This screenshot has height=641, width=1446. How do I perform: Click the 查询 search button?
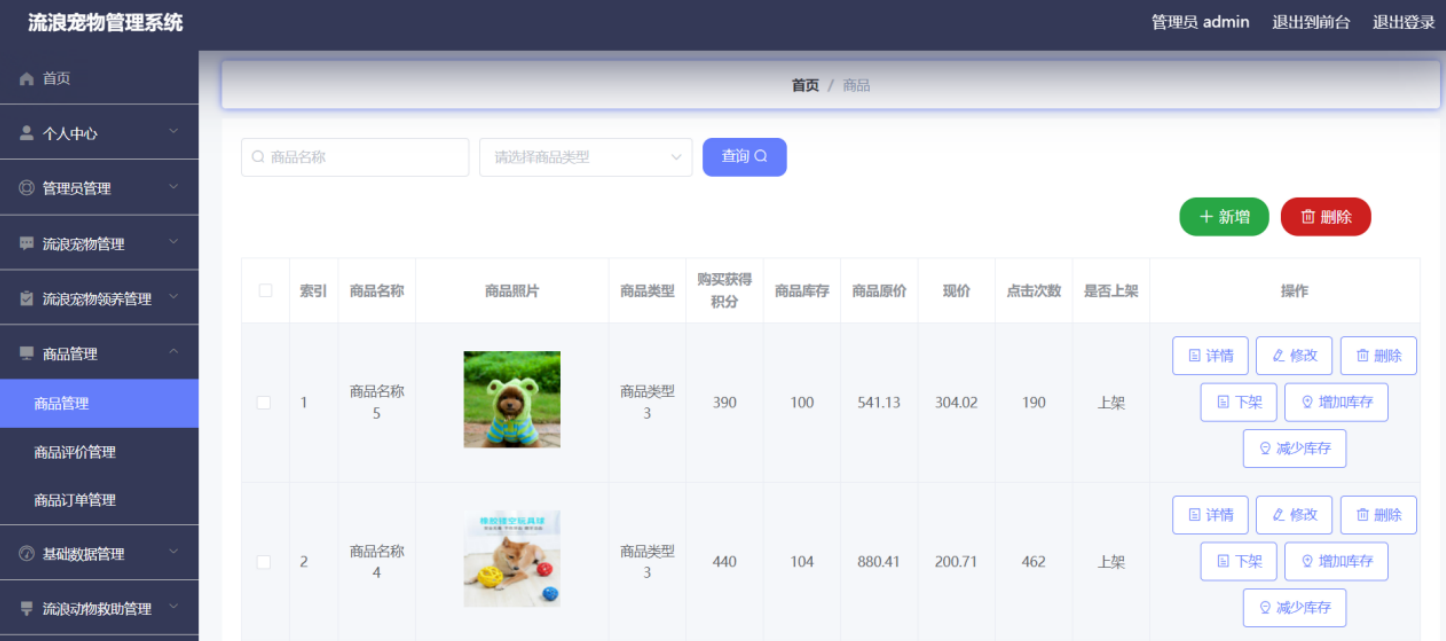point(744,156)
